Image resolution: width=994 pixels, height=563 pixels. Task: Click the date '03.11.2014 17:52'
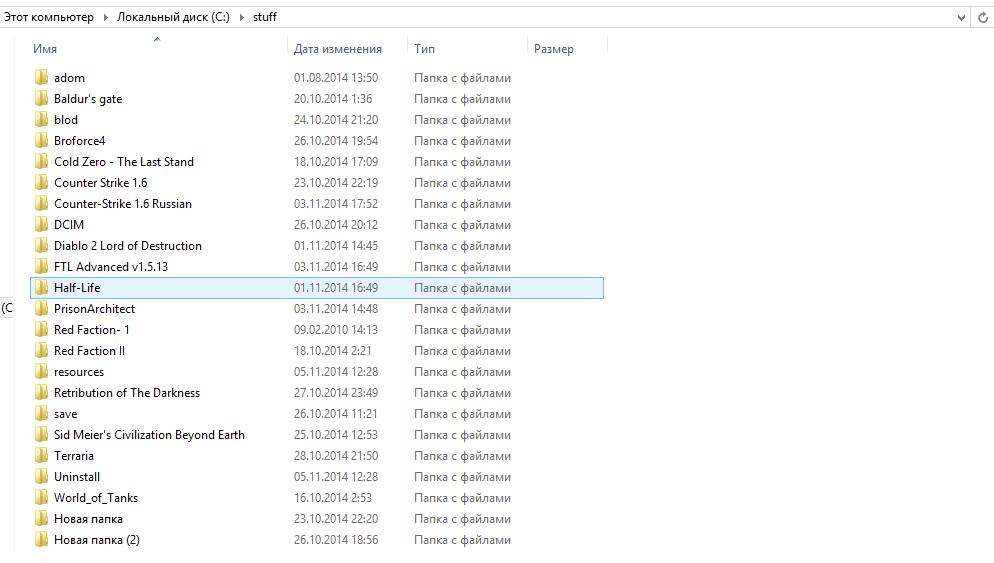(x=336, y=204)
